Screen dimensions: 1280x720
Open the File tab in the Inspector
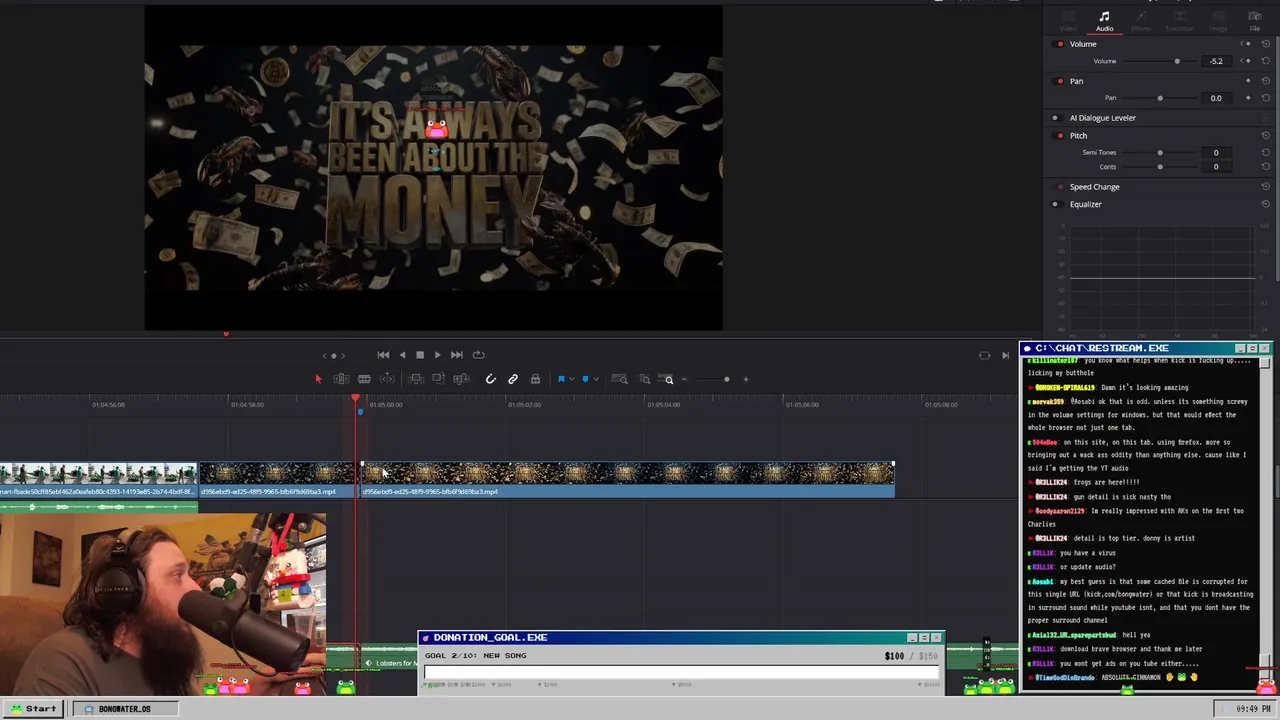coord(1254,21)
